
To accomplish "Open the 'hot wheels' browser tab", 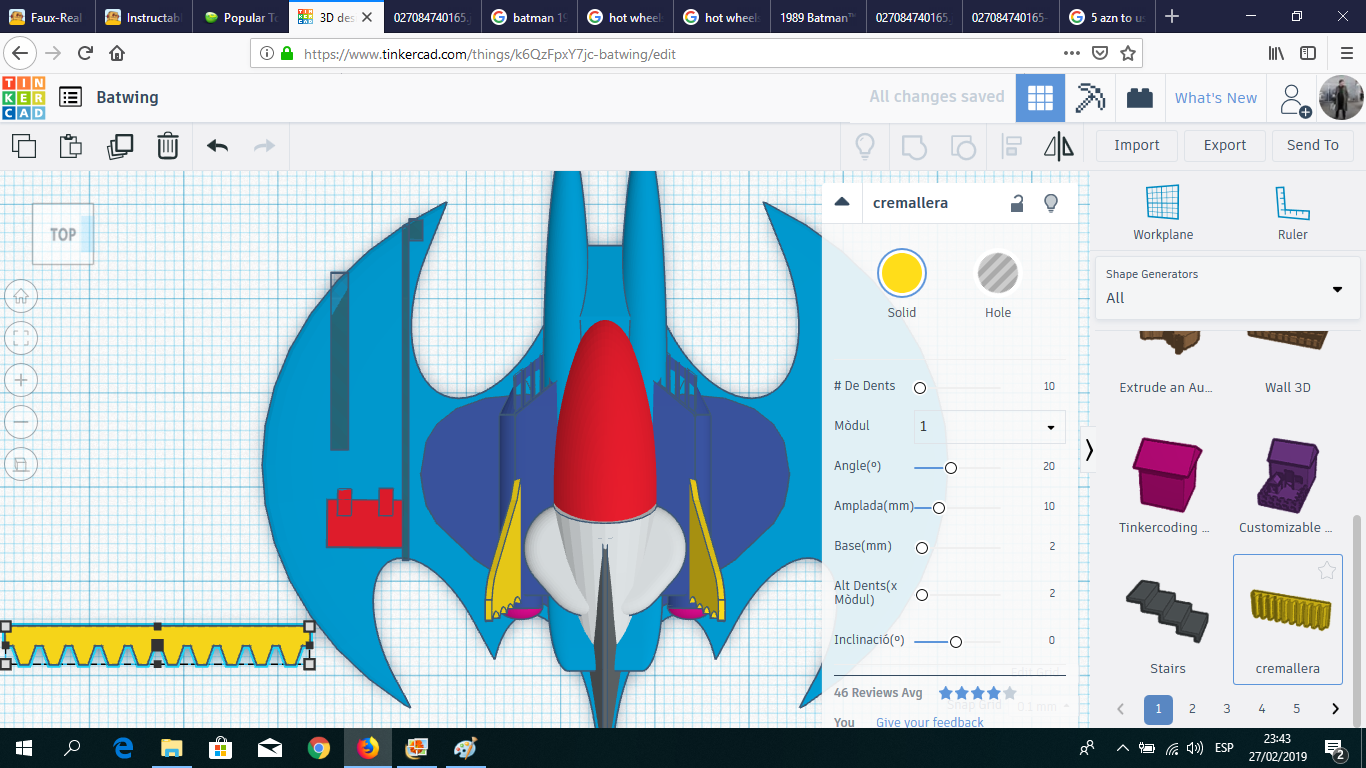I will click(x=625, y=16).
